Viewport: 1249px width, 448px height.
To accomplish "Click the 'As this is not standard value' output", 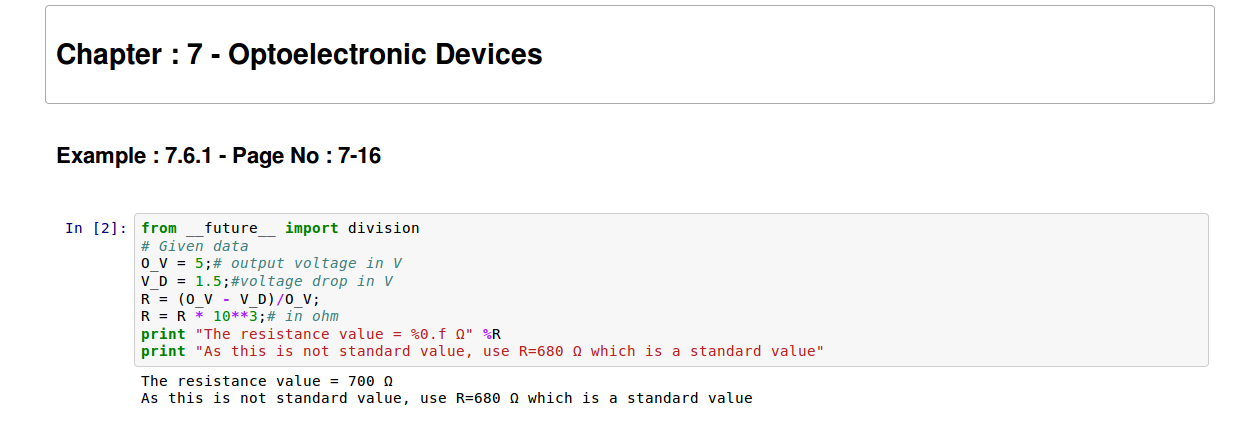I will (x=446, y=398).
